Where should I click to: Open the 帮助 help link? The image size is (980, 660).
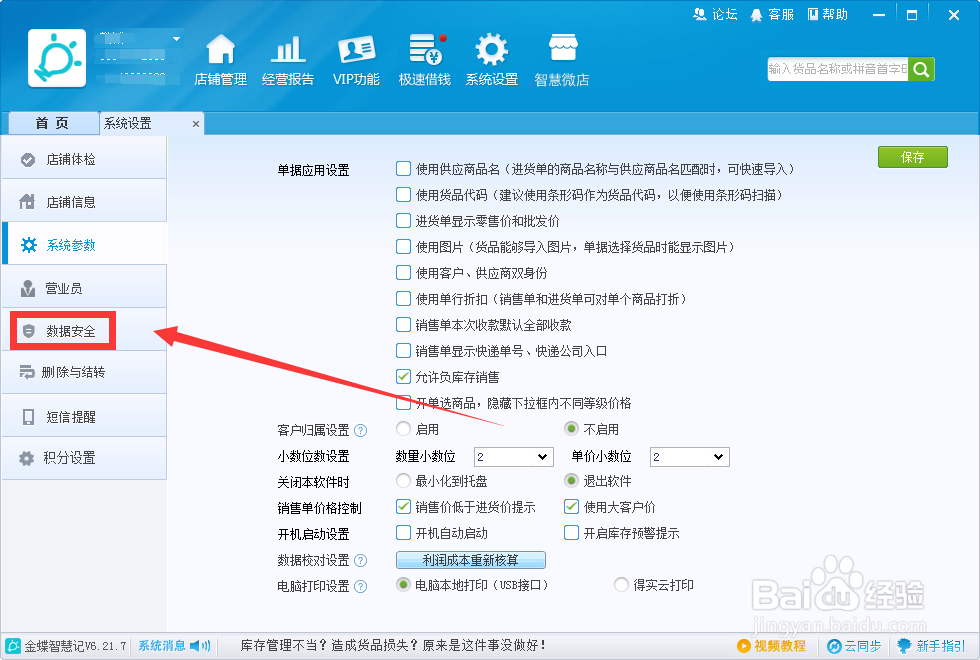(x=828, y=14)
